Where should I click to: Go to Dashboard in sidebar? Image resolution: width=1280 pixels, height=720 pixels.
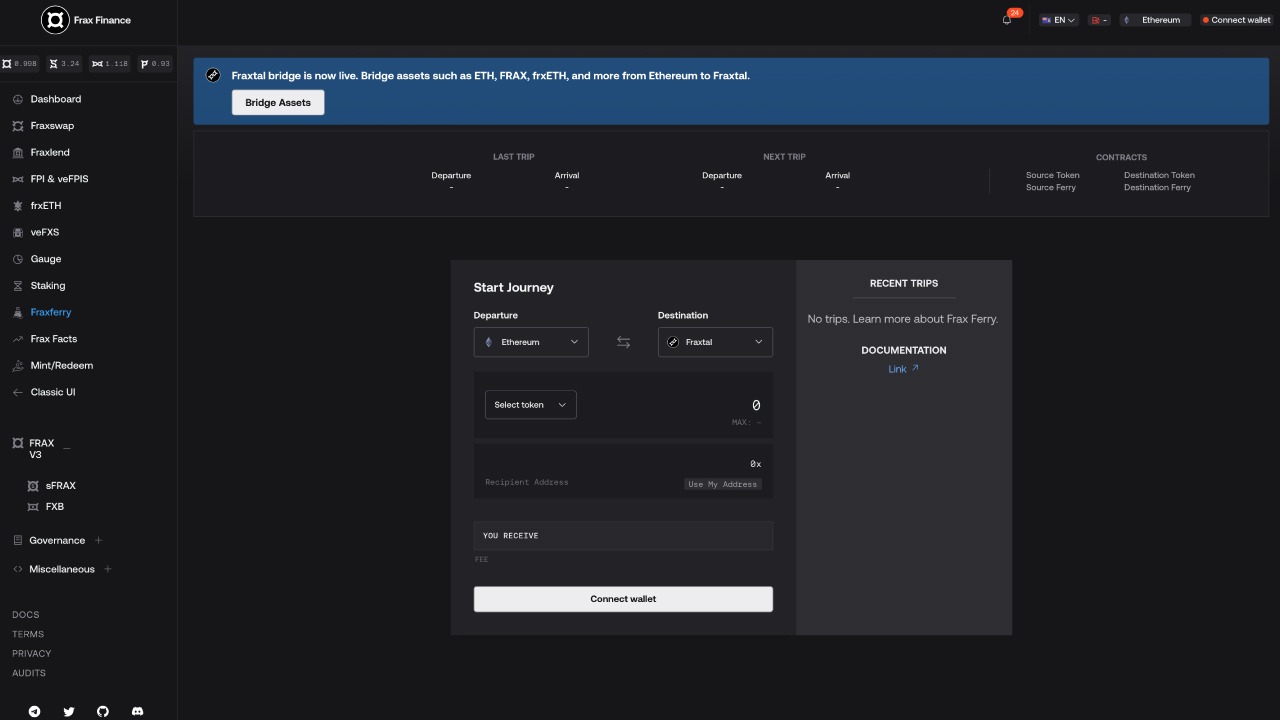tap(56, 99)
